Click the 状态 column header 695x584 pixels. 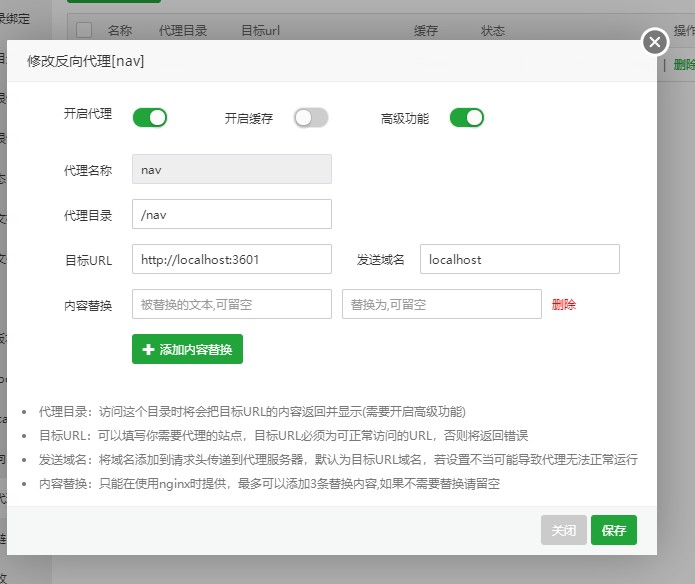coord(493,31)
